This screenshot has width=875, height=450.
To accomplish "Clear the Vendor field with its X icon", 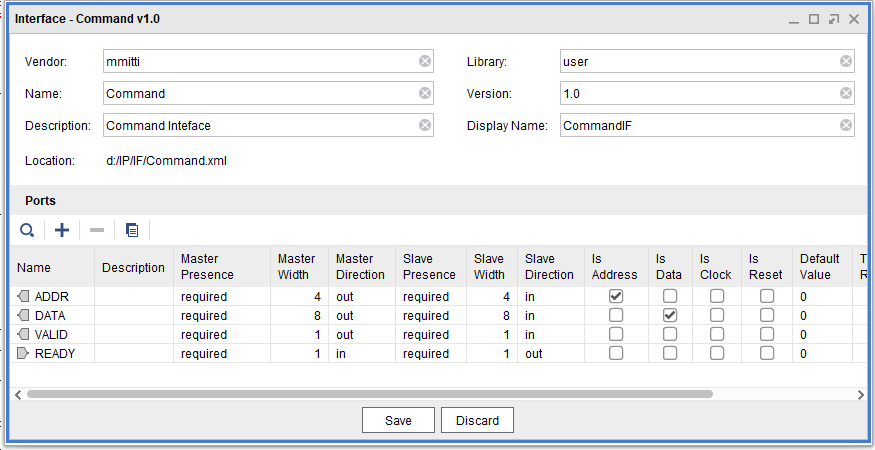I will click(x=425, y=61).
